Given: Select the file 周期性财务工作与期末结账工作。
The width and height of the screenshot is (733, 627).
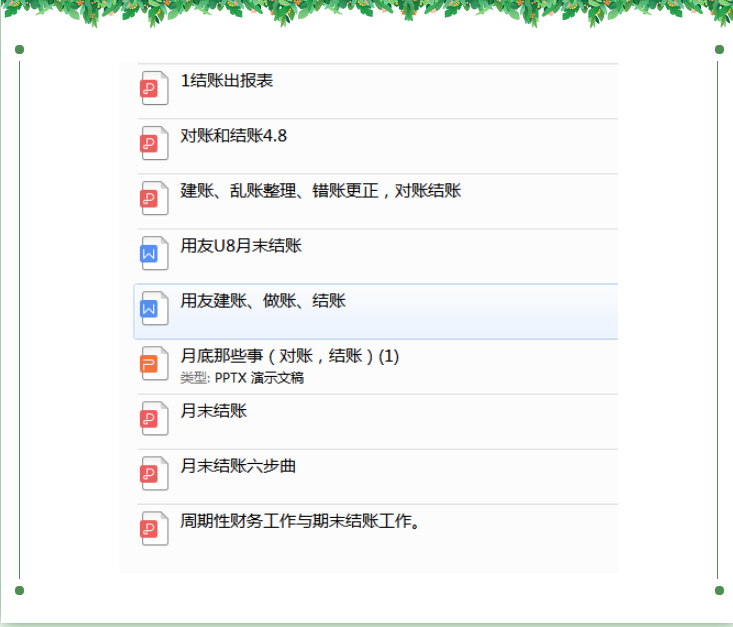Looking at the screenshot, I should click(x=300, y=521).
